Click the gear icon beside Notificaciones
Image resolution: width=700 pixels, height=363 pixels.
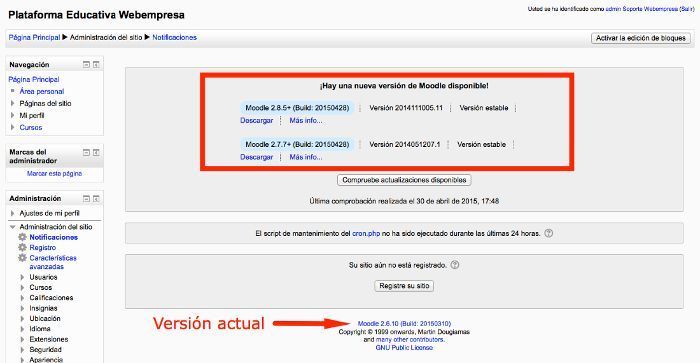point(22,237)
